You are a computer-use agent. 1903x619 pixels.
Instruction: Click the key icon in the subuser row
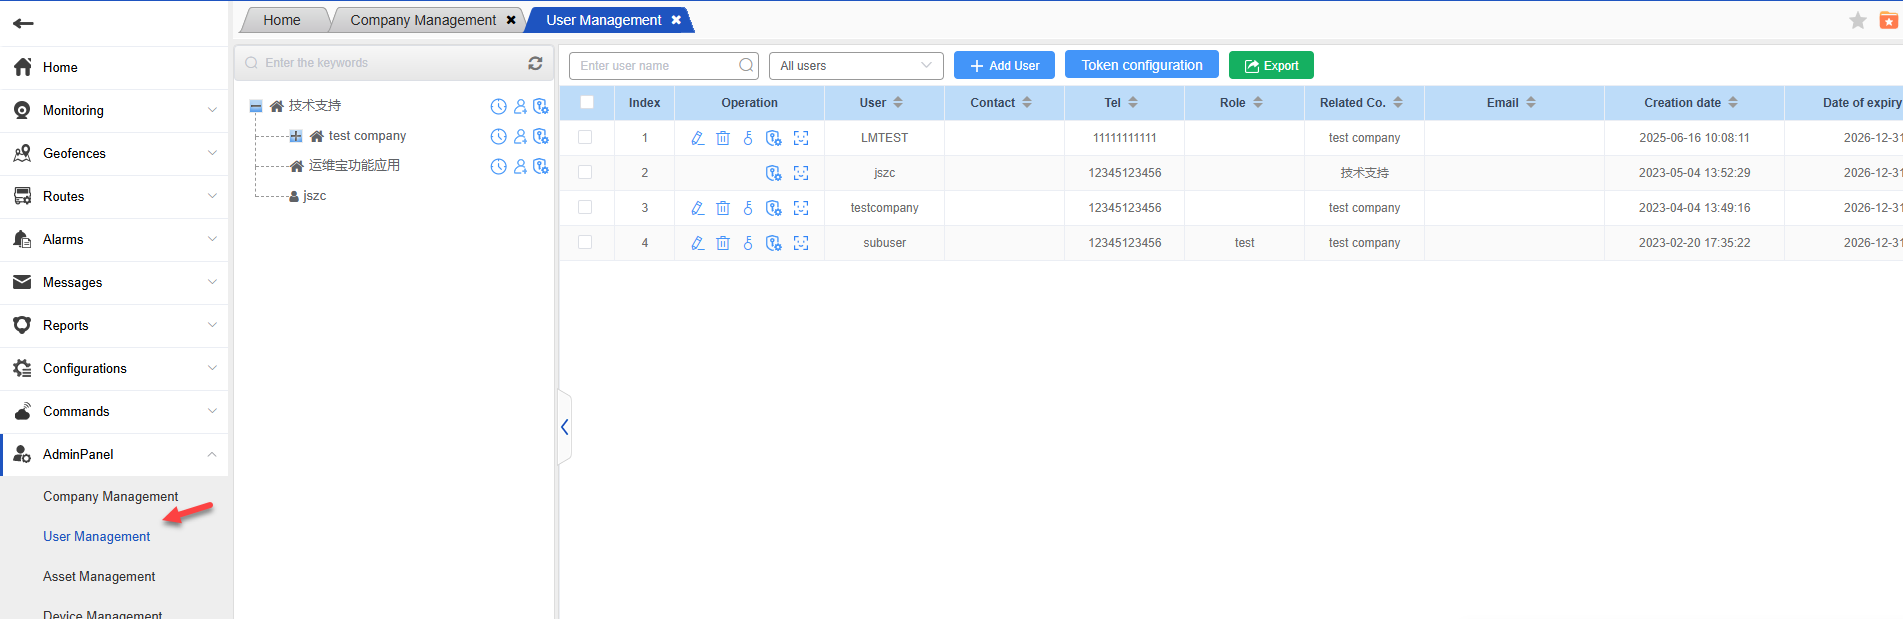(748, 243)
